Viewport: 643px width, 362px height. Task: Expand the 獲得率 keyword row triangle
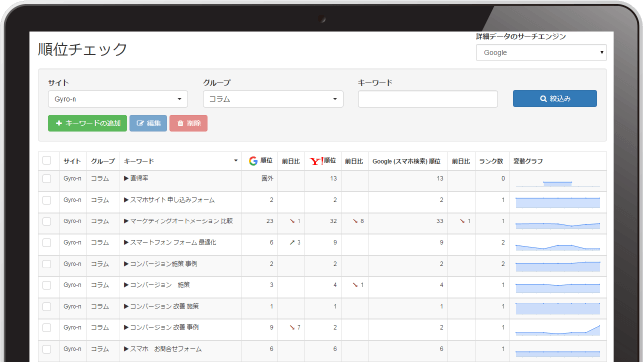pos(126,178)
